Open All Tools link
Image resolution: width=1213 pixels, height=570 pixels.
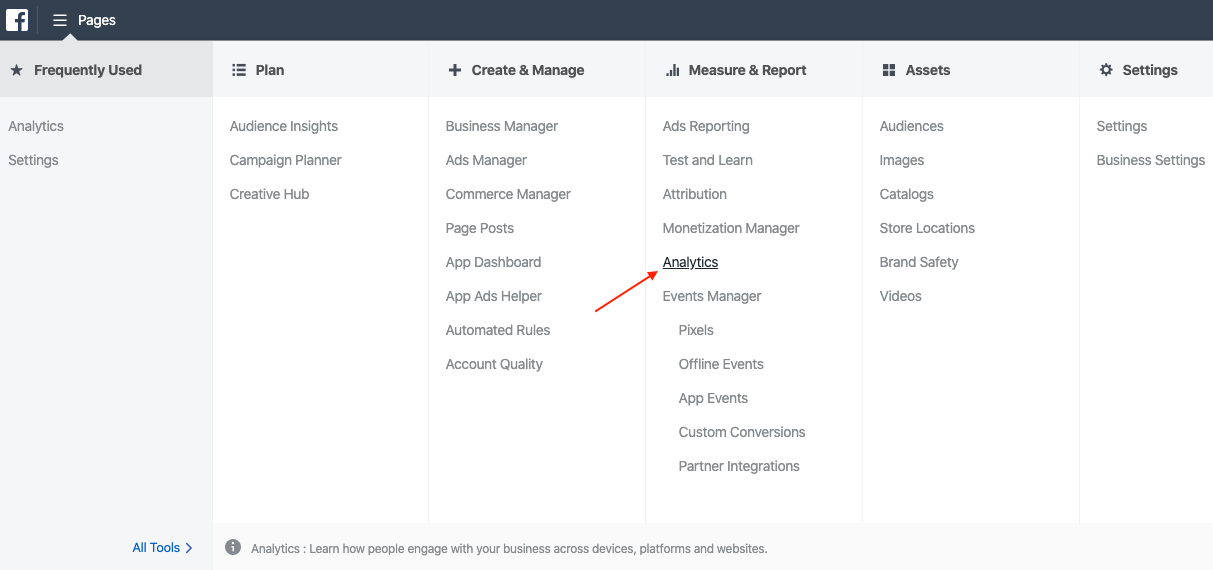click(x=156, y=548)
